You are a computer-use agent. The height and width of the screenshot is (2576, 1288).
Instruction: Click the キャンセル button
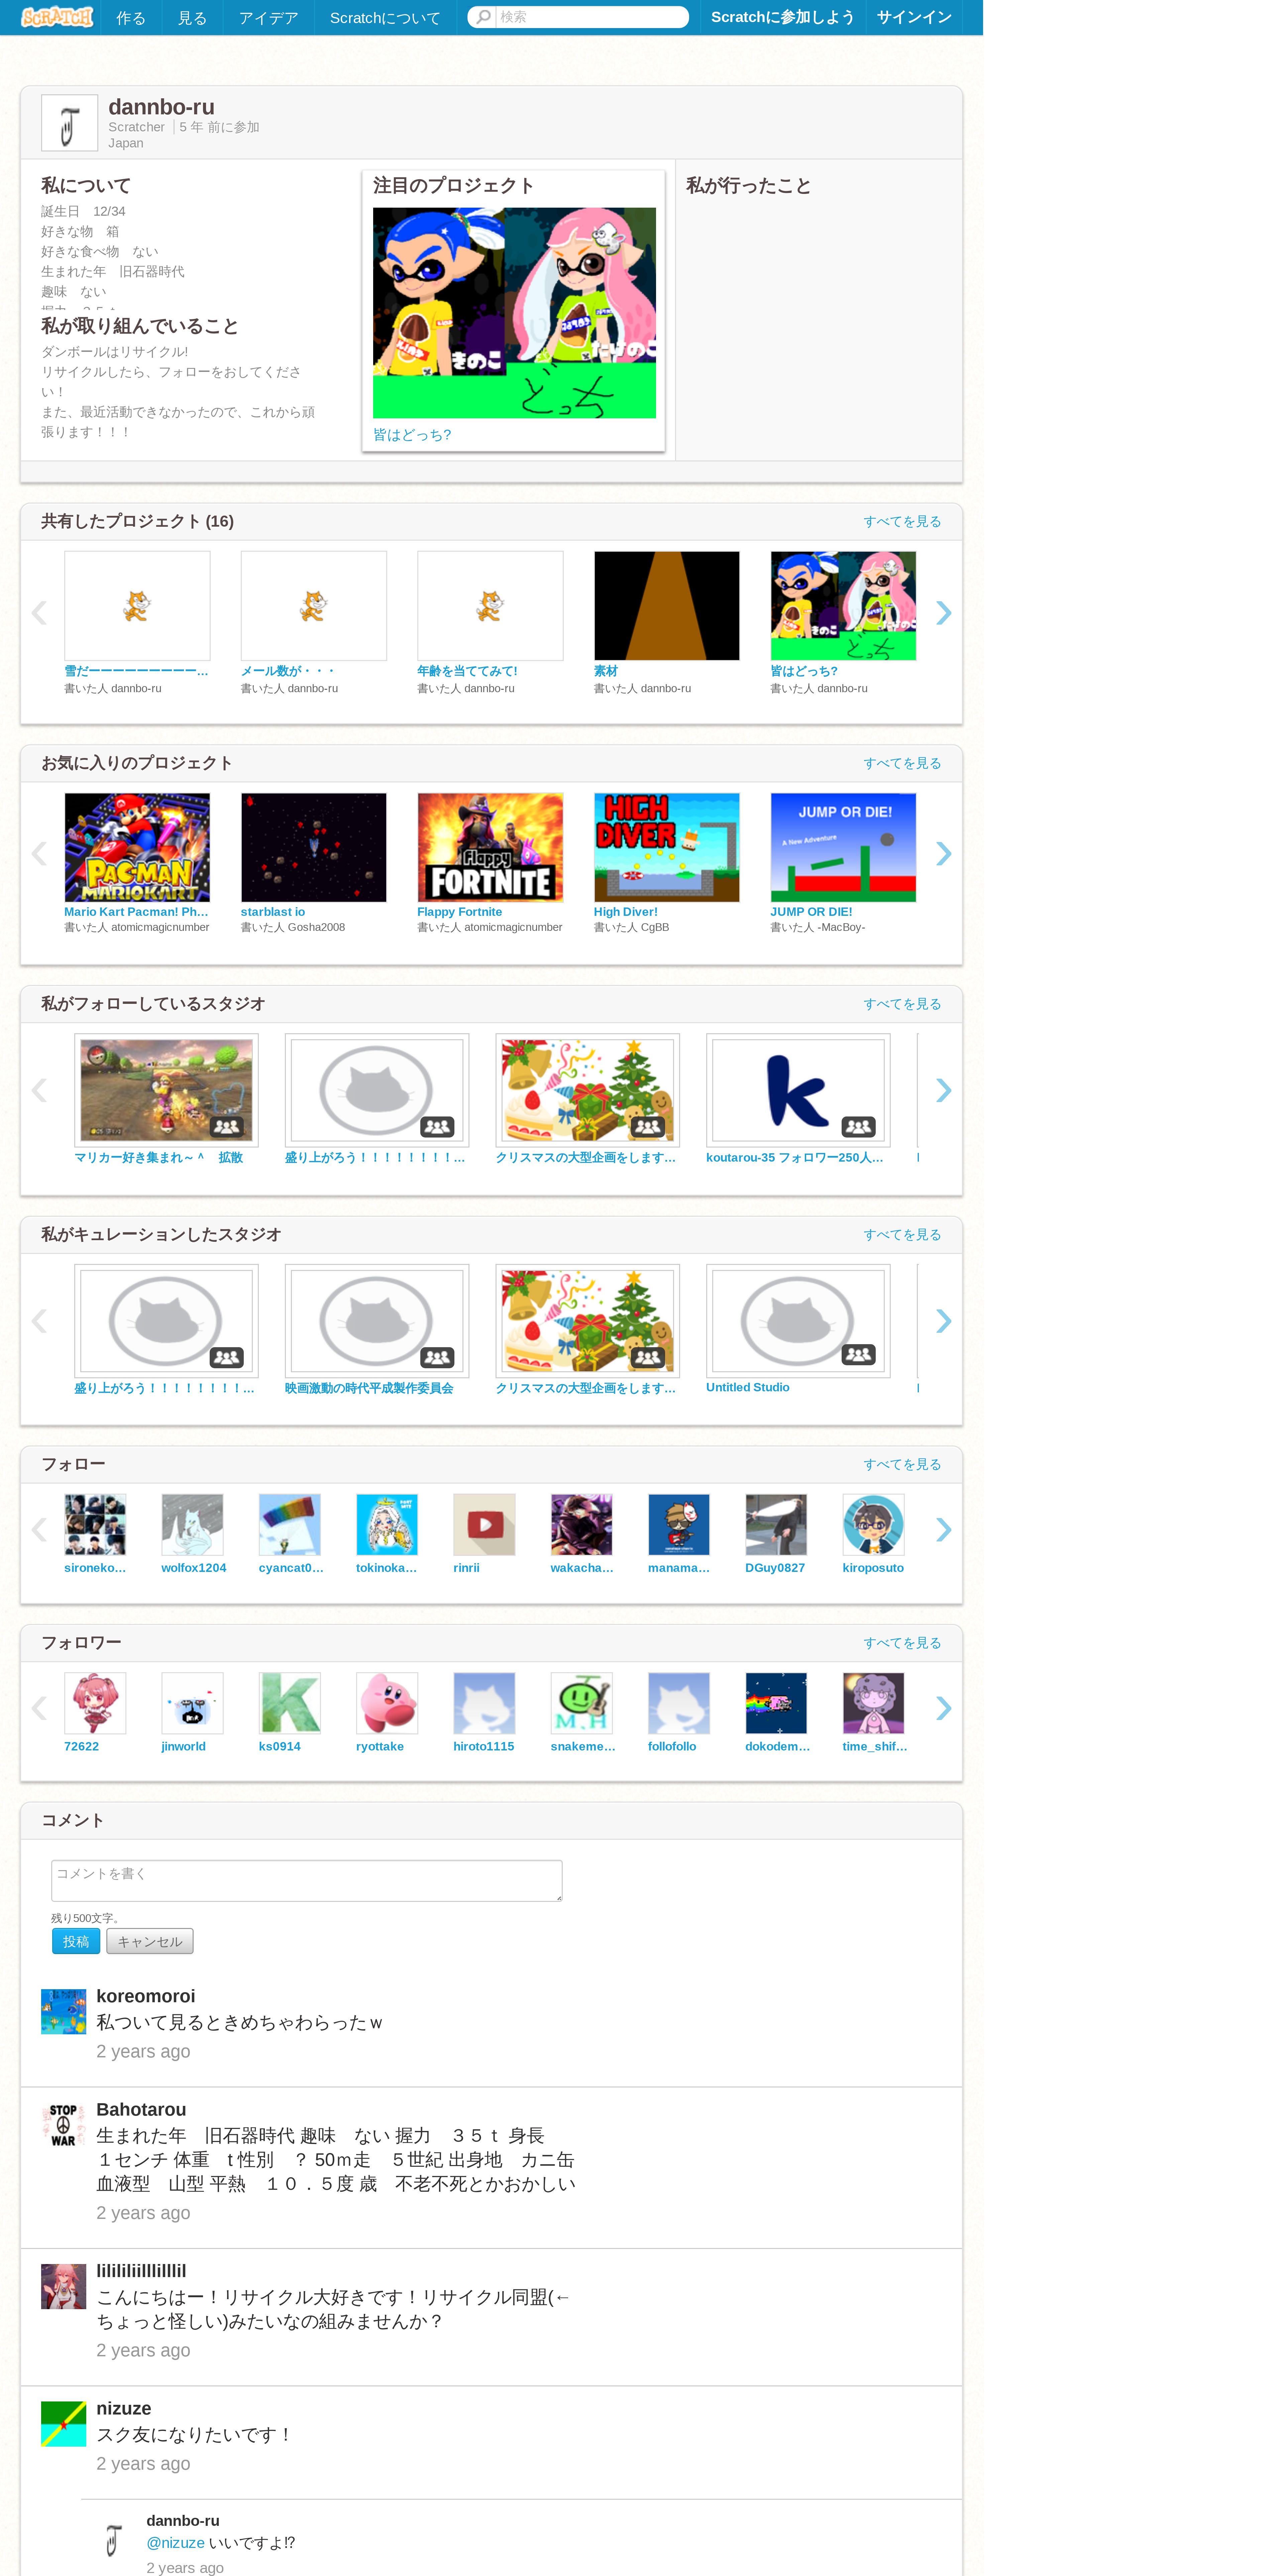point(150,1941)
